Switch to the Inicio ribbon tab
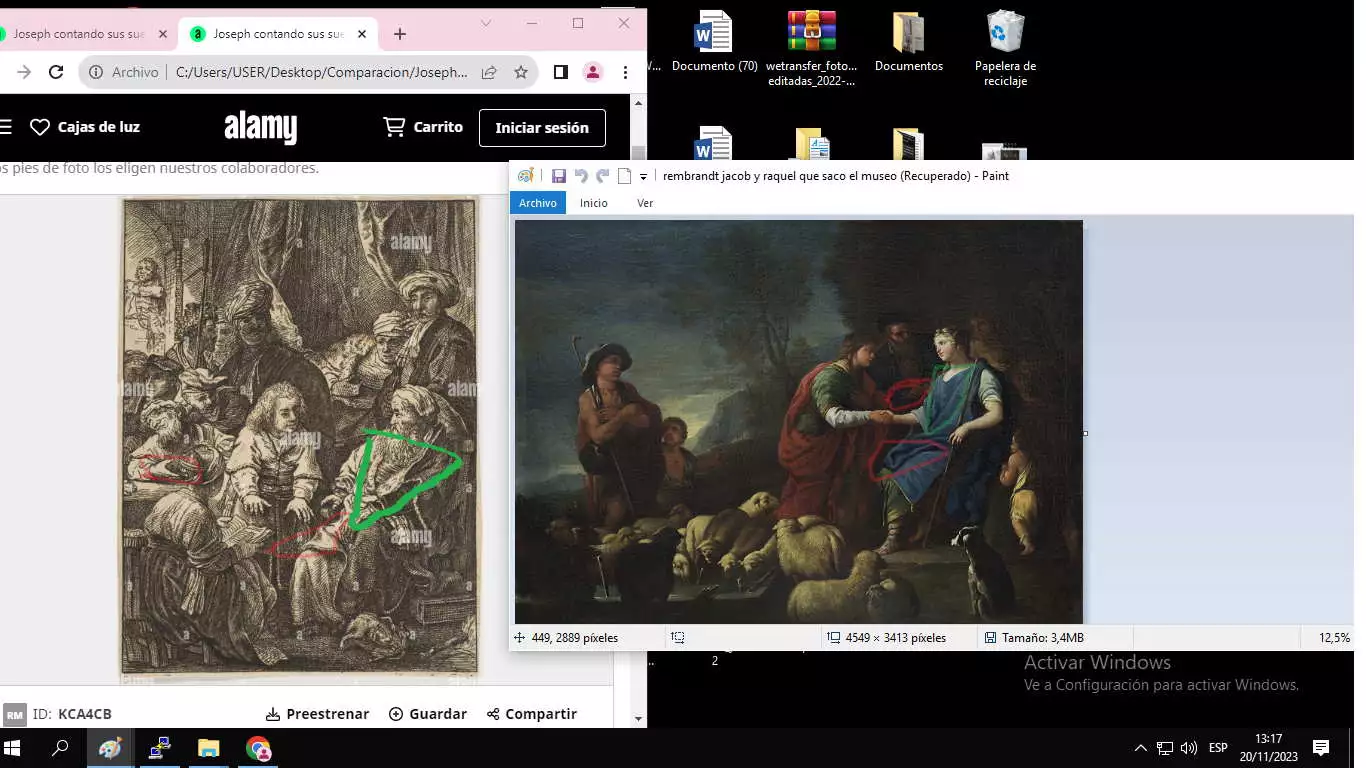The height and width of the screenshot is (768, 1366). pyautogui.click(x=594, y=203)
